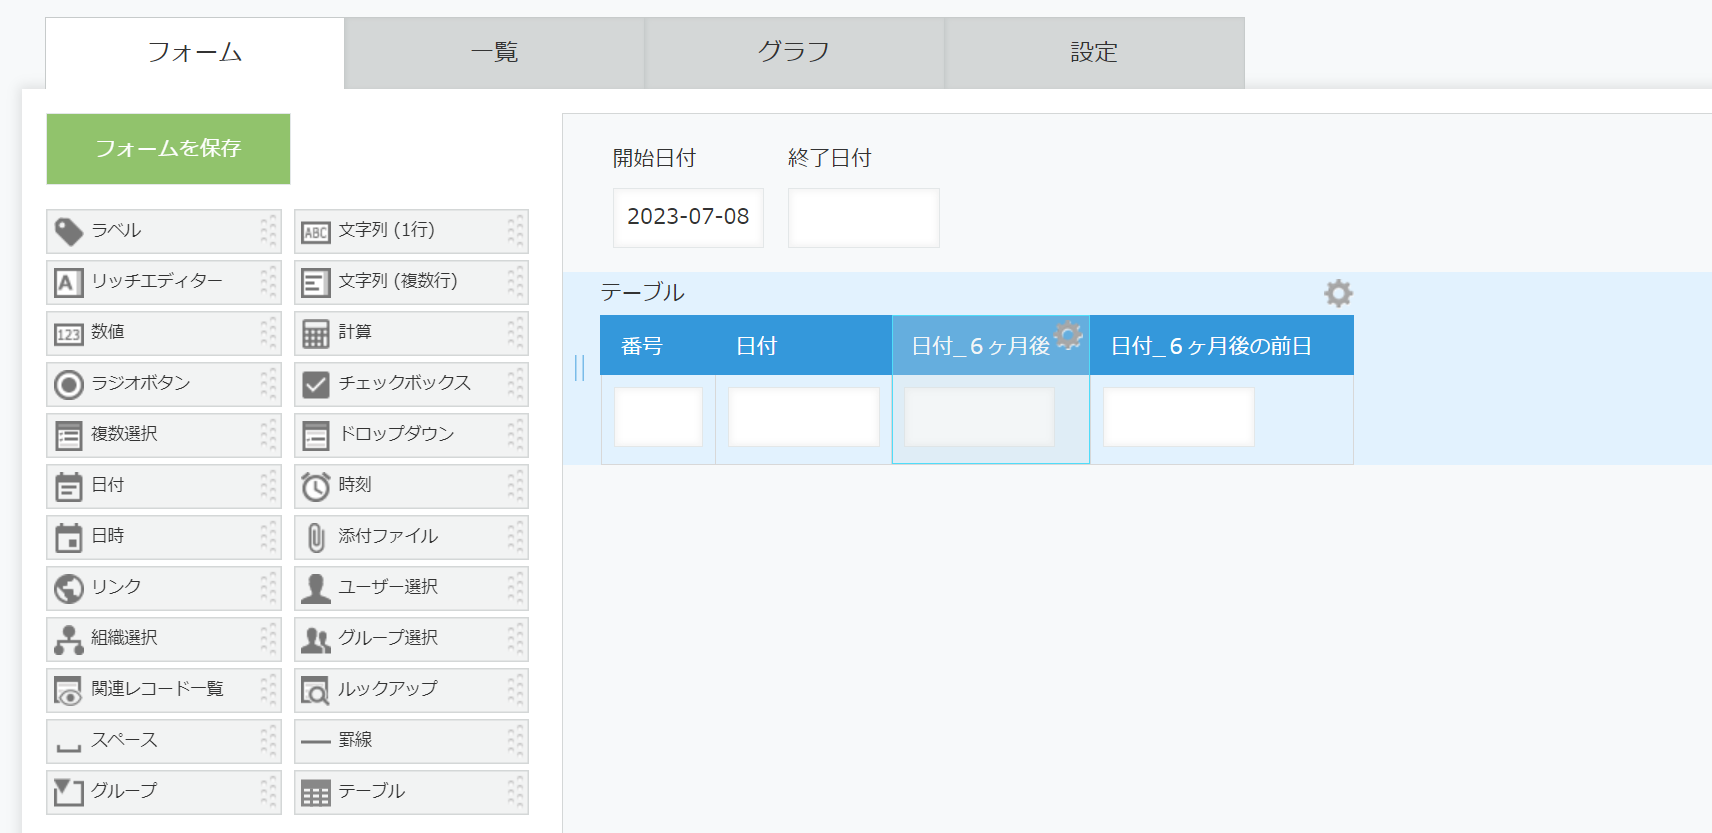Click the 番号 column header
The width and height of the screenshot is (1712, 833).
658,346
